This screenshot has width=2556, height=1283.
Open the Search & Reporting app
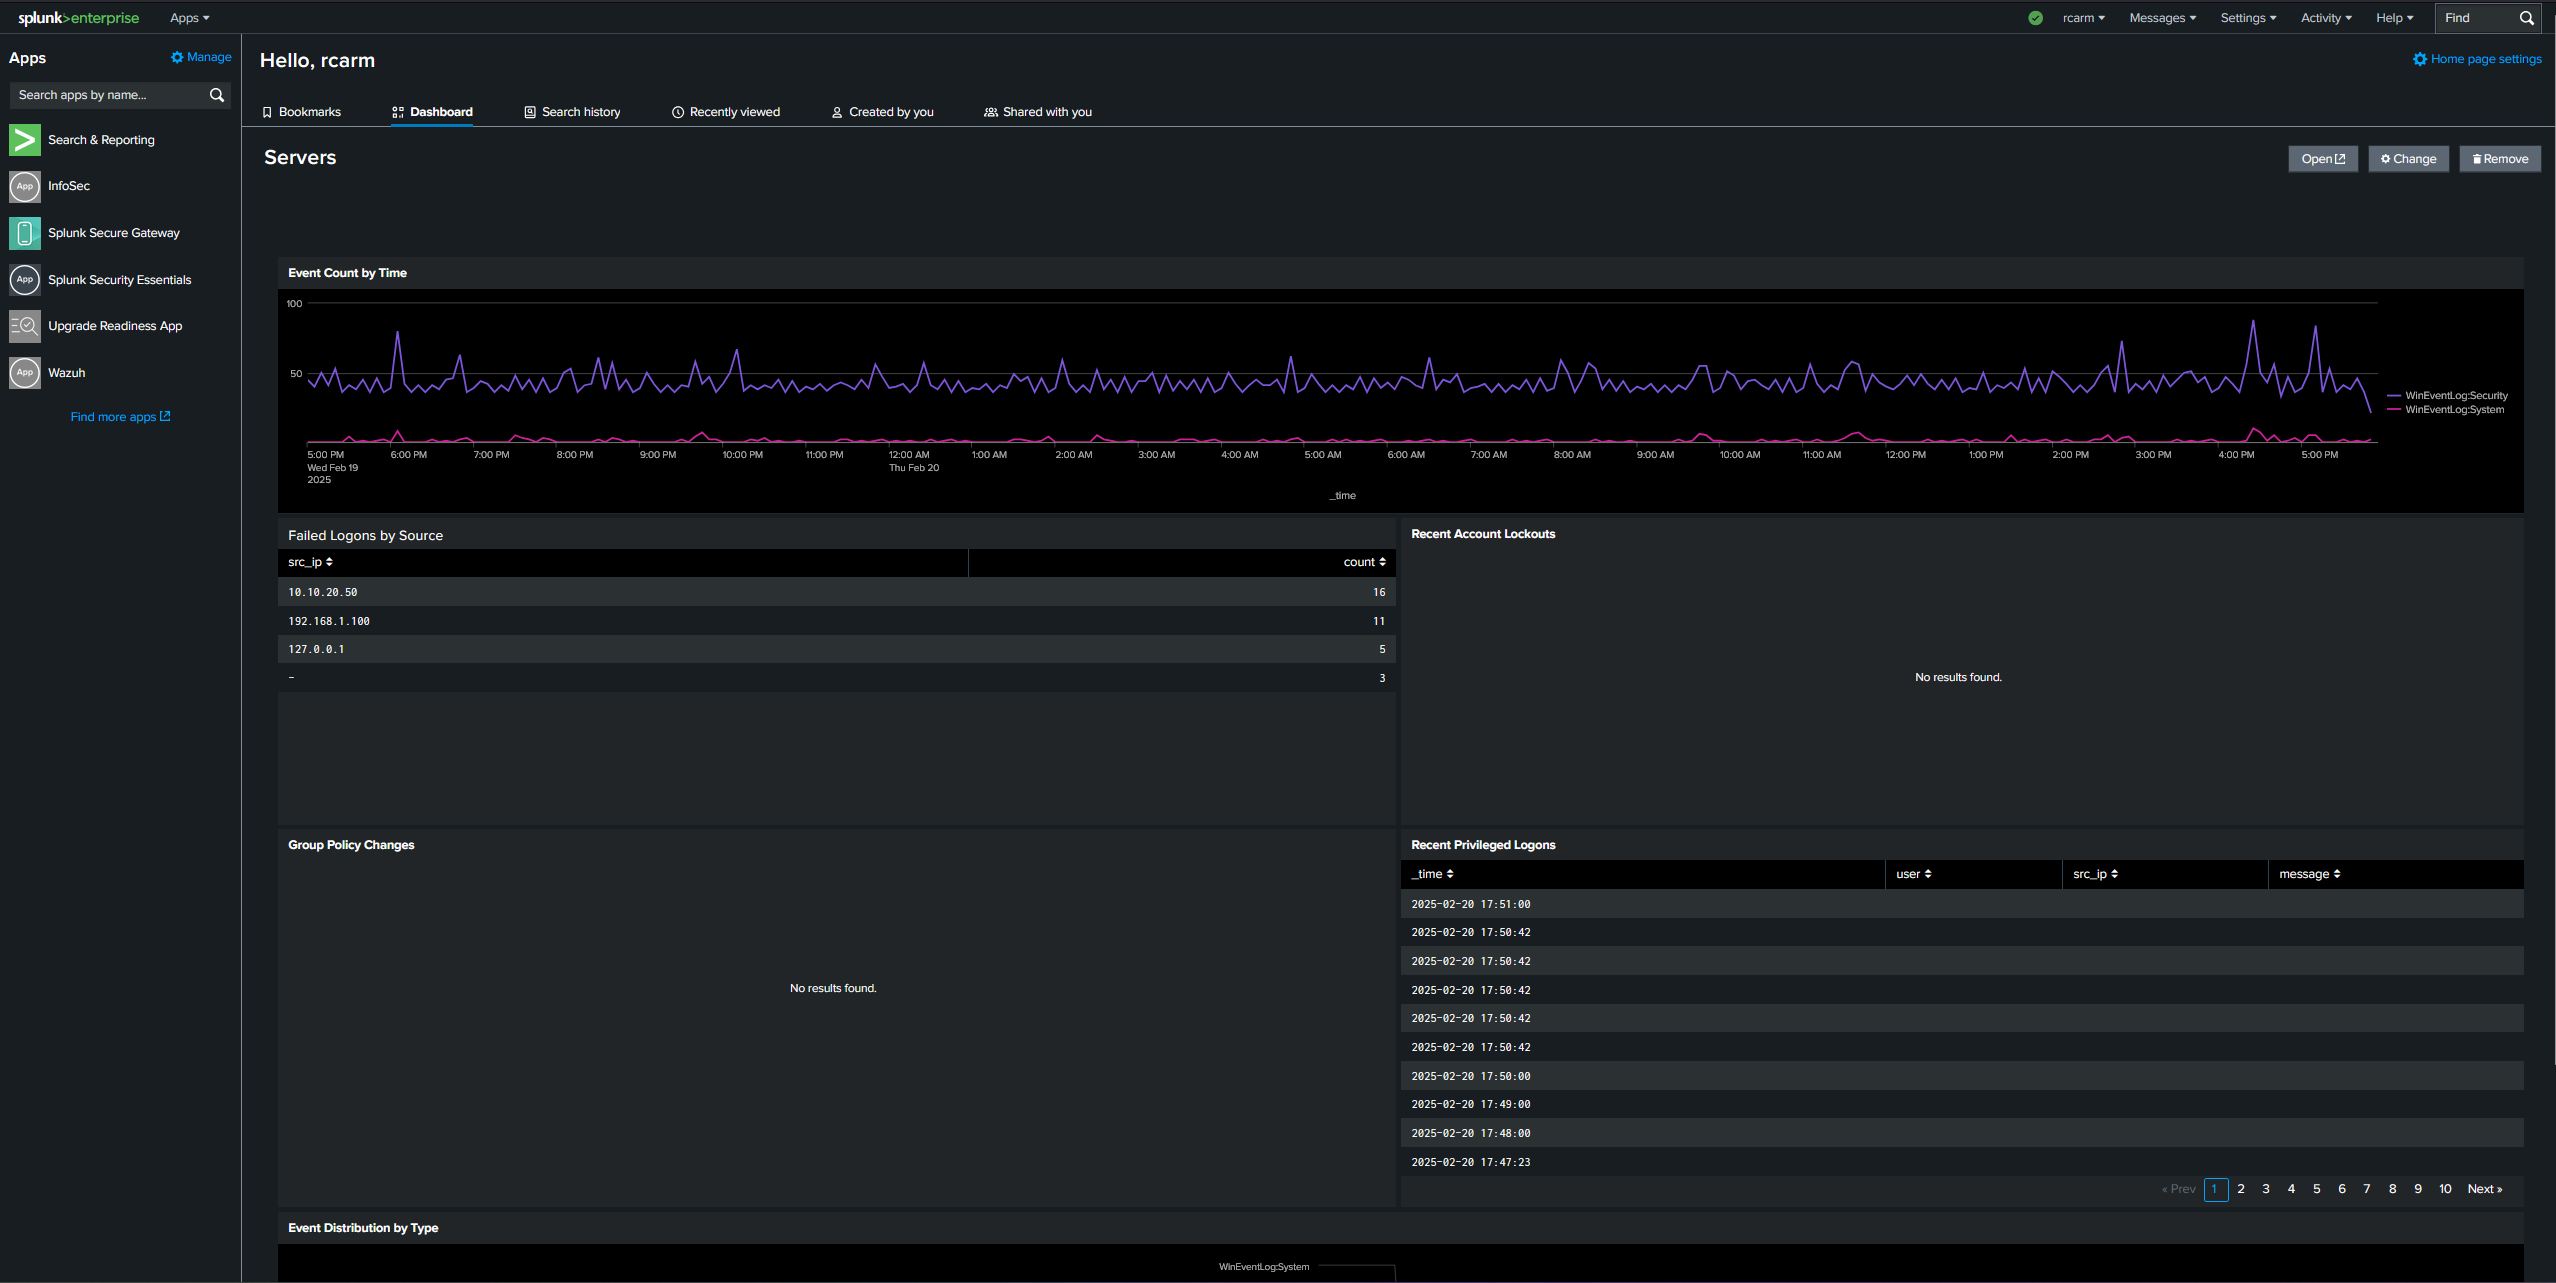click(101, 140)
